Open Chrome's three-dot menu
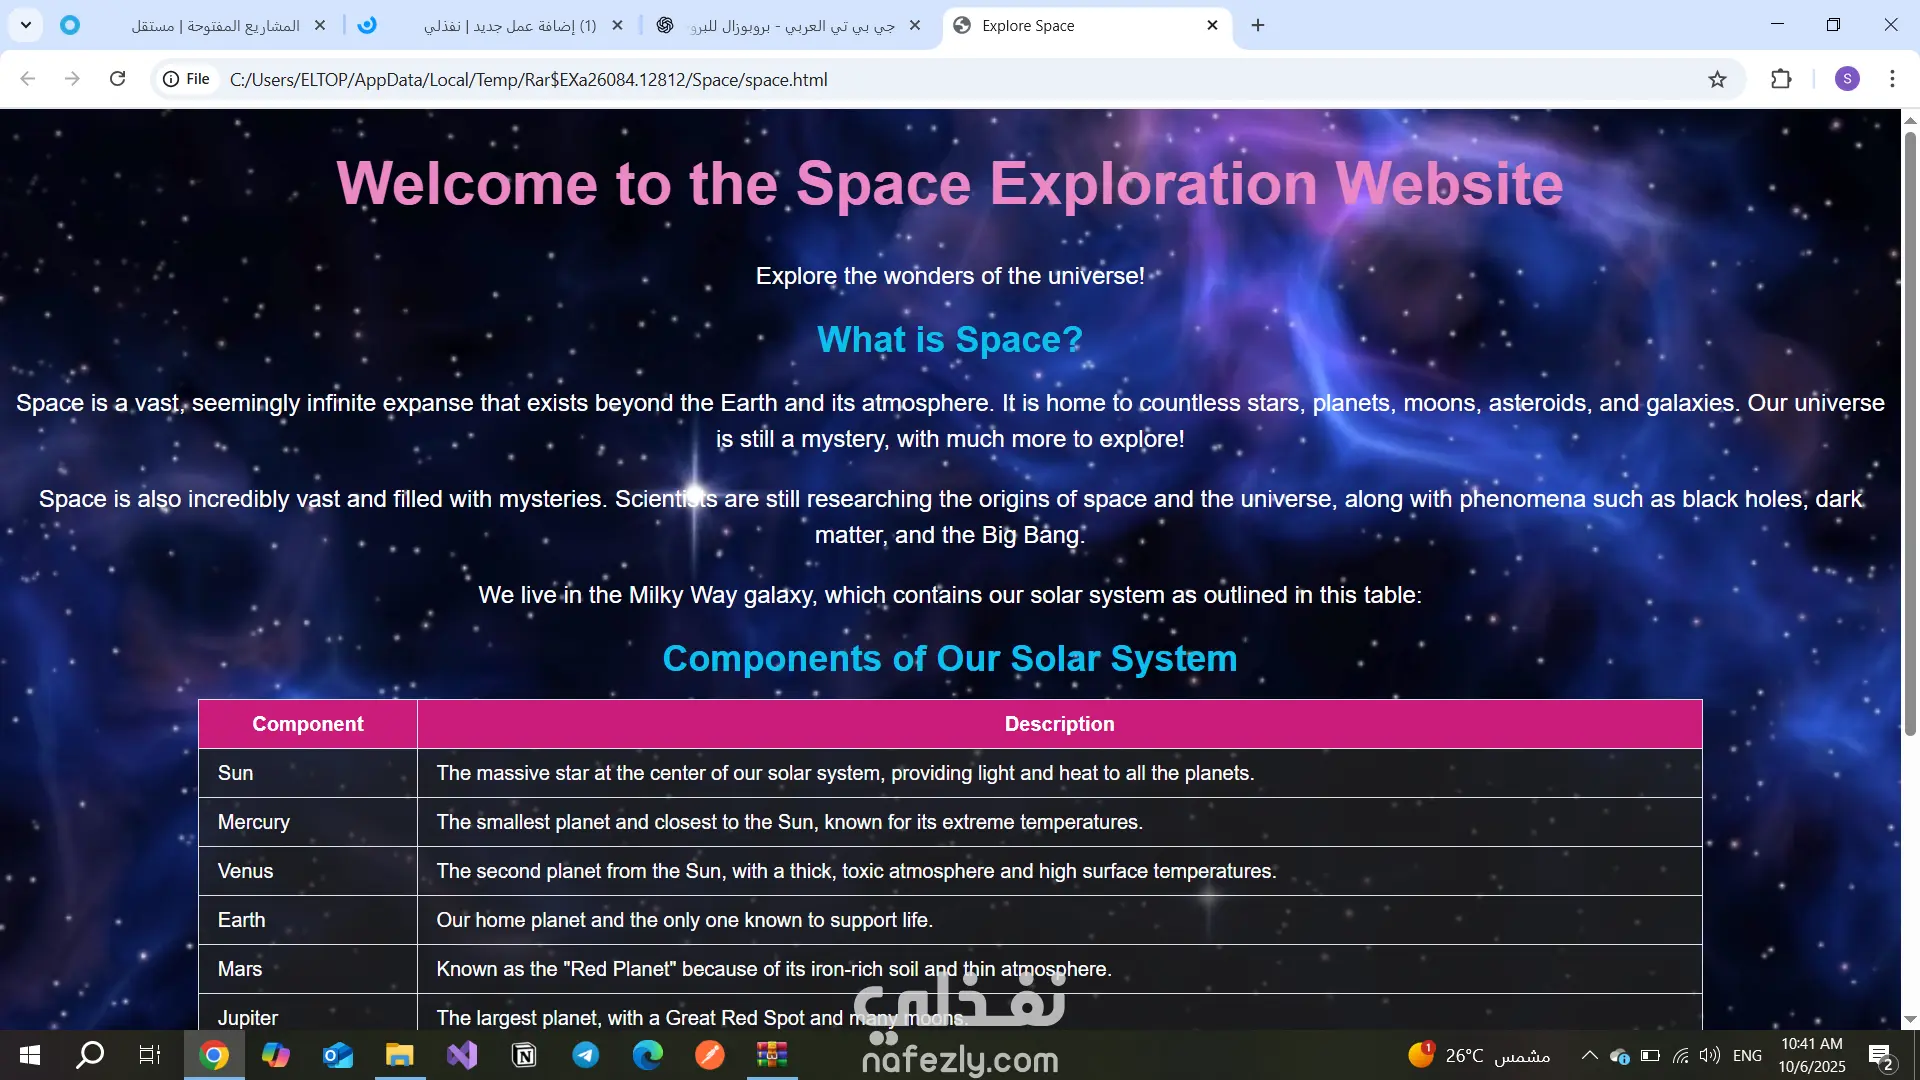Viewport: 1920px width, 1080px height. pos(1892,79)
